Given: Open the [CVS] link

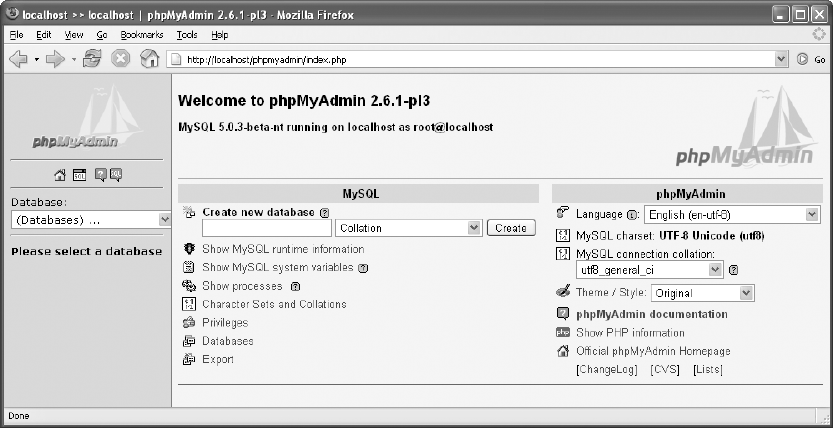Looking at the screenshot, I should [665, 370].
